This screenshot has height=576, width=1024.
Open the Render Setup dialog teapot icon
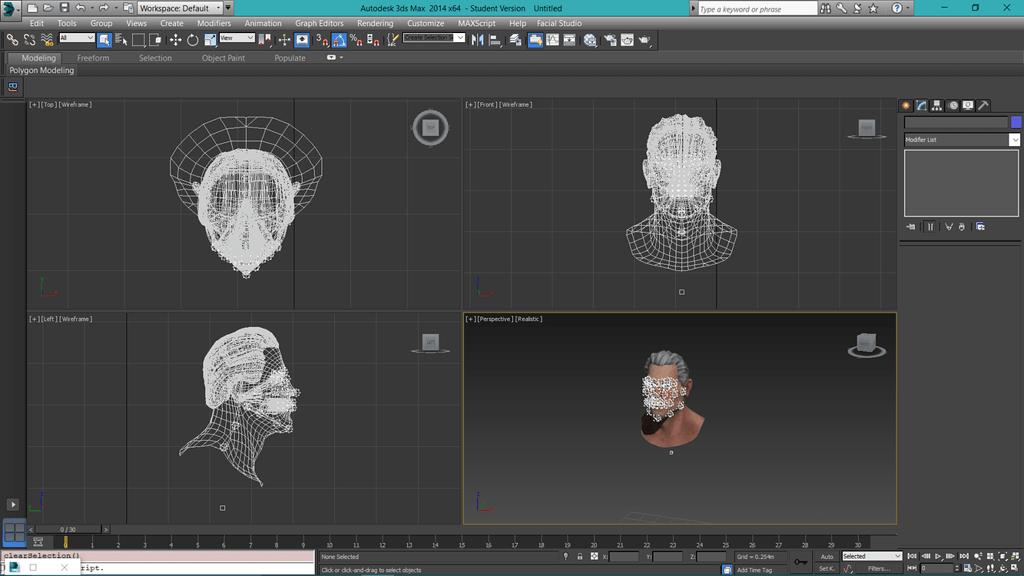pyautogui.click(x=611, y=40)
